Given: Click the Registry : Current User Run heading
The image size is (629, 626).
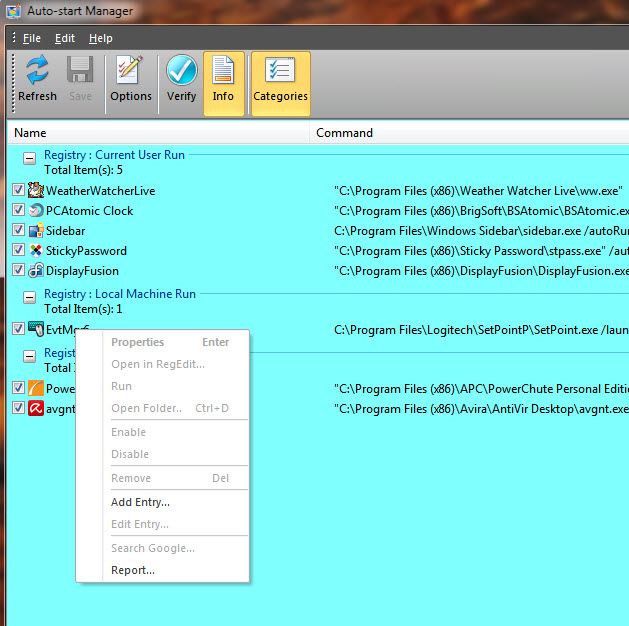Looking at the screenshot, I should [x=114, y=155].
